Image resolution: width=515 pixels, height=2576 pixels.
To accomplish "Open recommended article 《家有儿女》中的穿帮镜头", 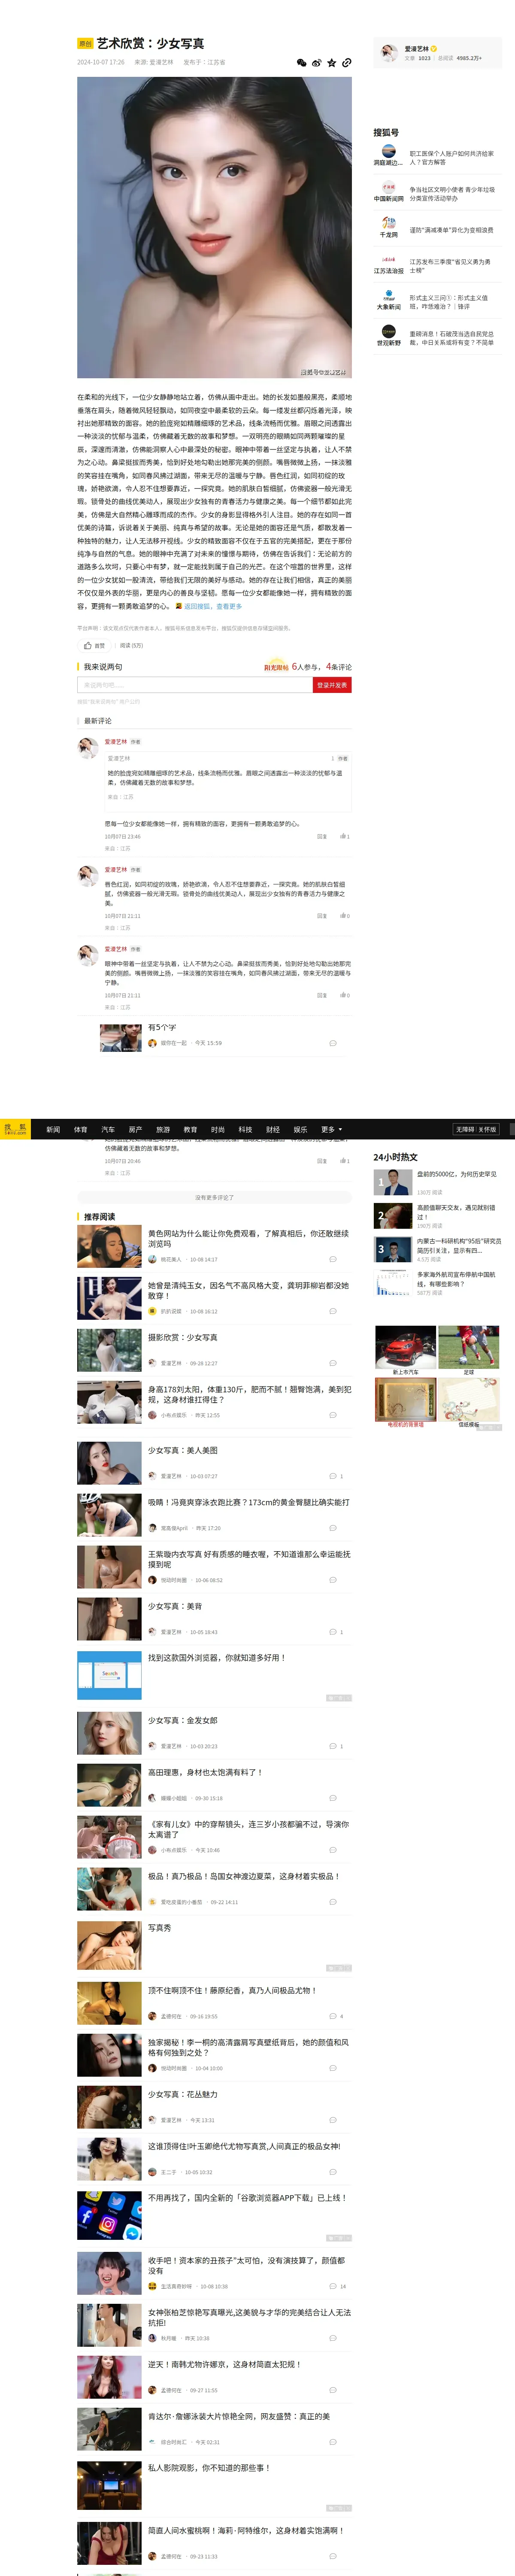I will click(248, 1829).
